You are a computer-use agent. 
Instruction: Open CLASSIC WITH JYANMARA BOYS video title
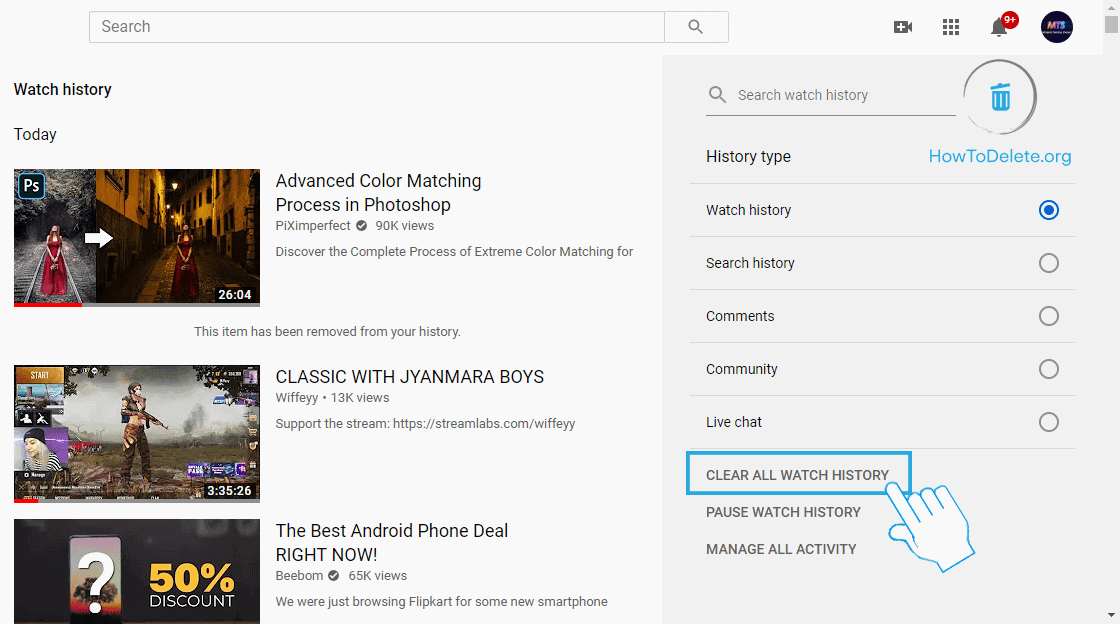(x=410, y=377)
